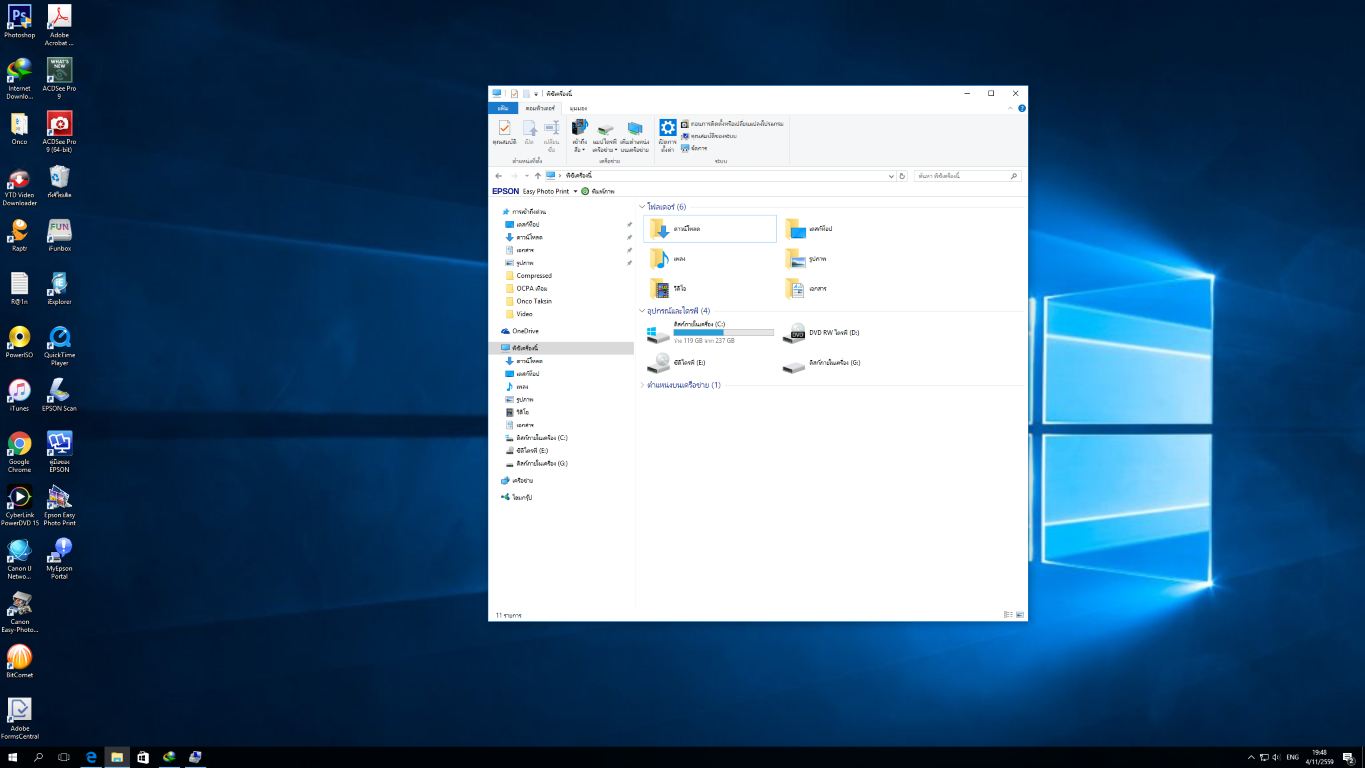Image resolution: width=1365 pixels, height=768 pixels.
Task: Collapse the Folders (6) group
Action: (x=643, y=207)
